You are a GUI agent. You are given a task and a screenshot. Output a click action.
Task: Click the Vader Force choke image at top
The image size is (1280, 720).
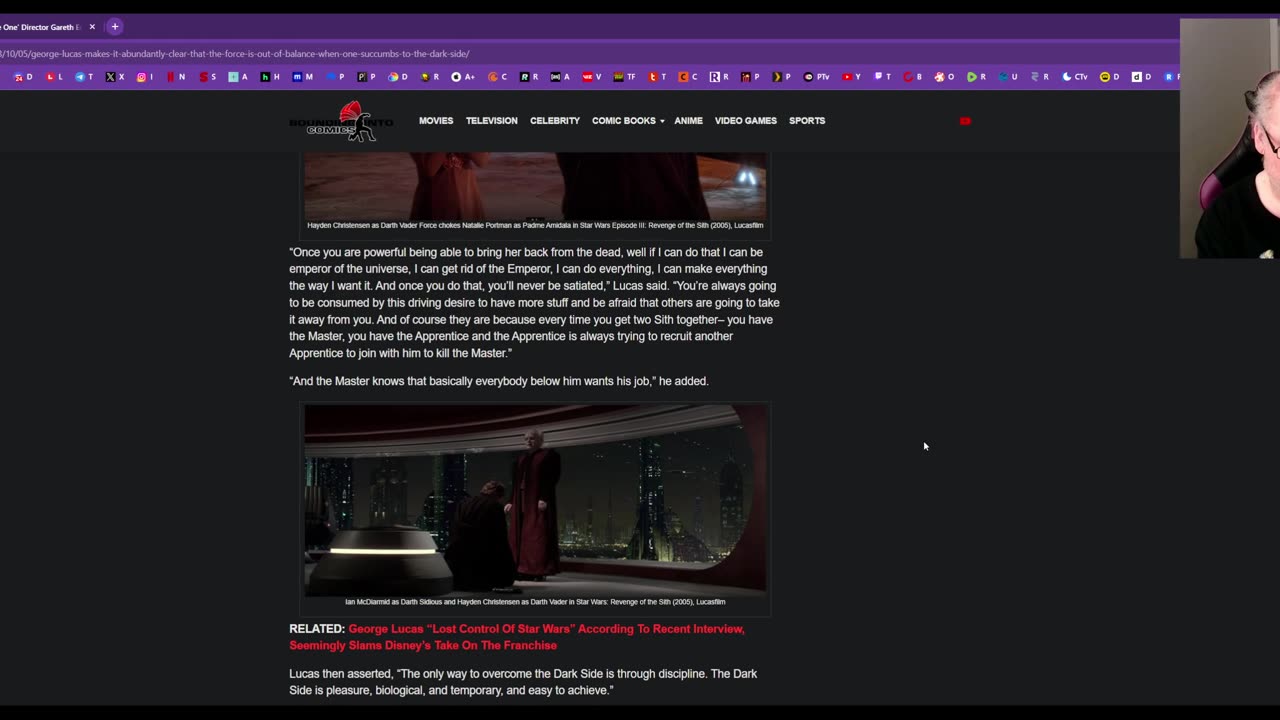click(535, 186)
